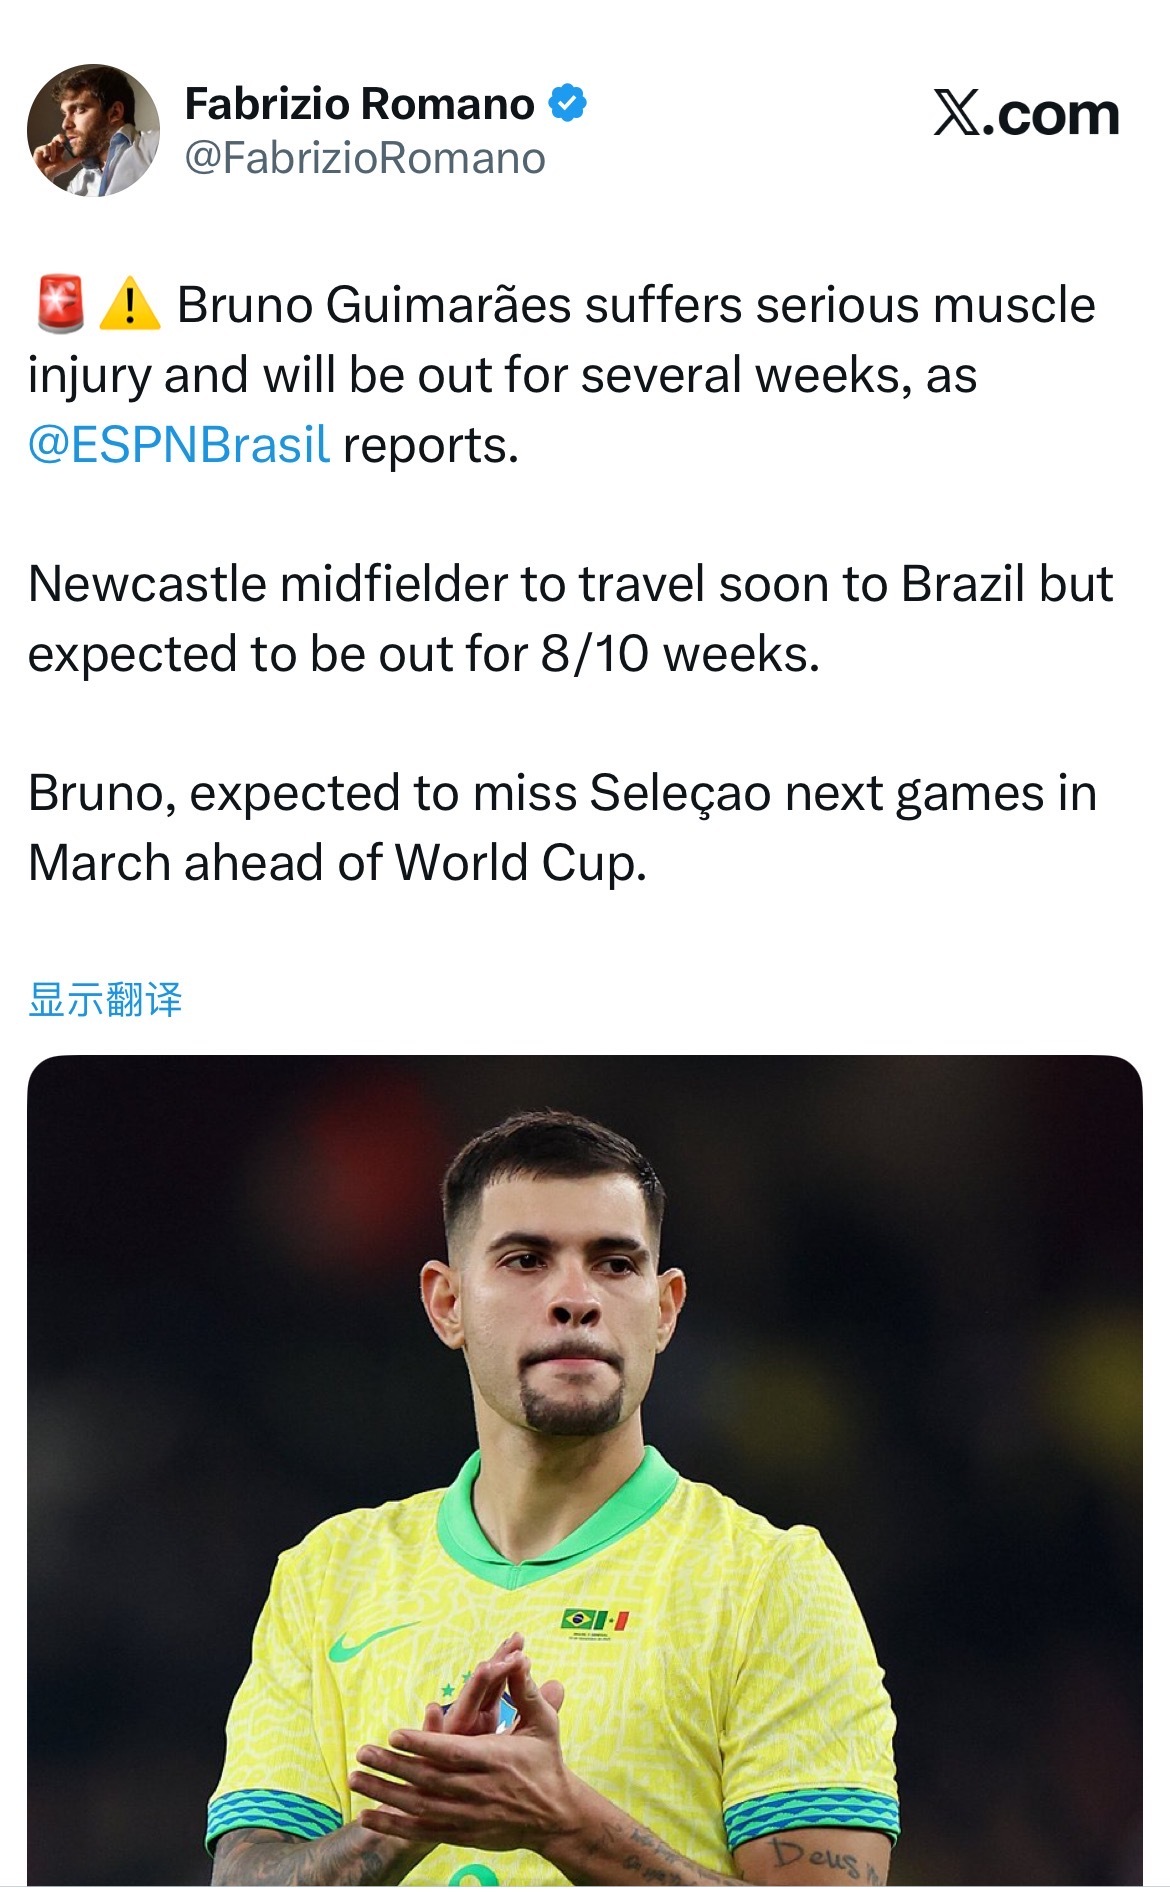Click the "Bruno Guimarães suffers serious muscle" line
This screenshot has height=1898, width=1170.
(636, 305)
